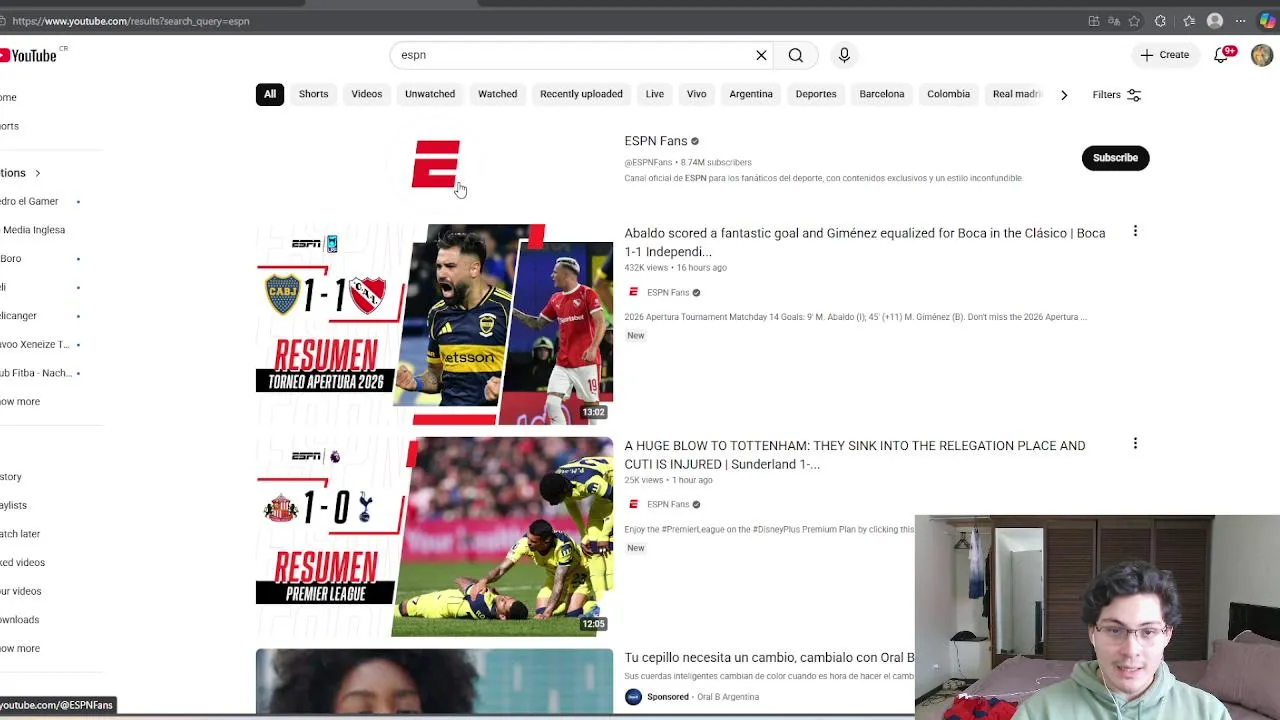1280x720 pixels.
Task: Open the browser three-dot menu
Action: (x=1241, y=21)
